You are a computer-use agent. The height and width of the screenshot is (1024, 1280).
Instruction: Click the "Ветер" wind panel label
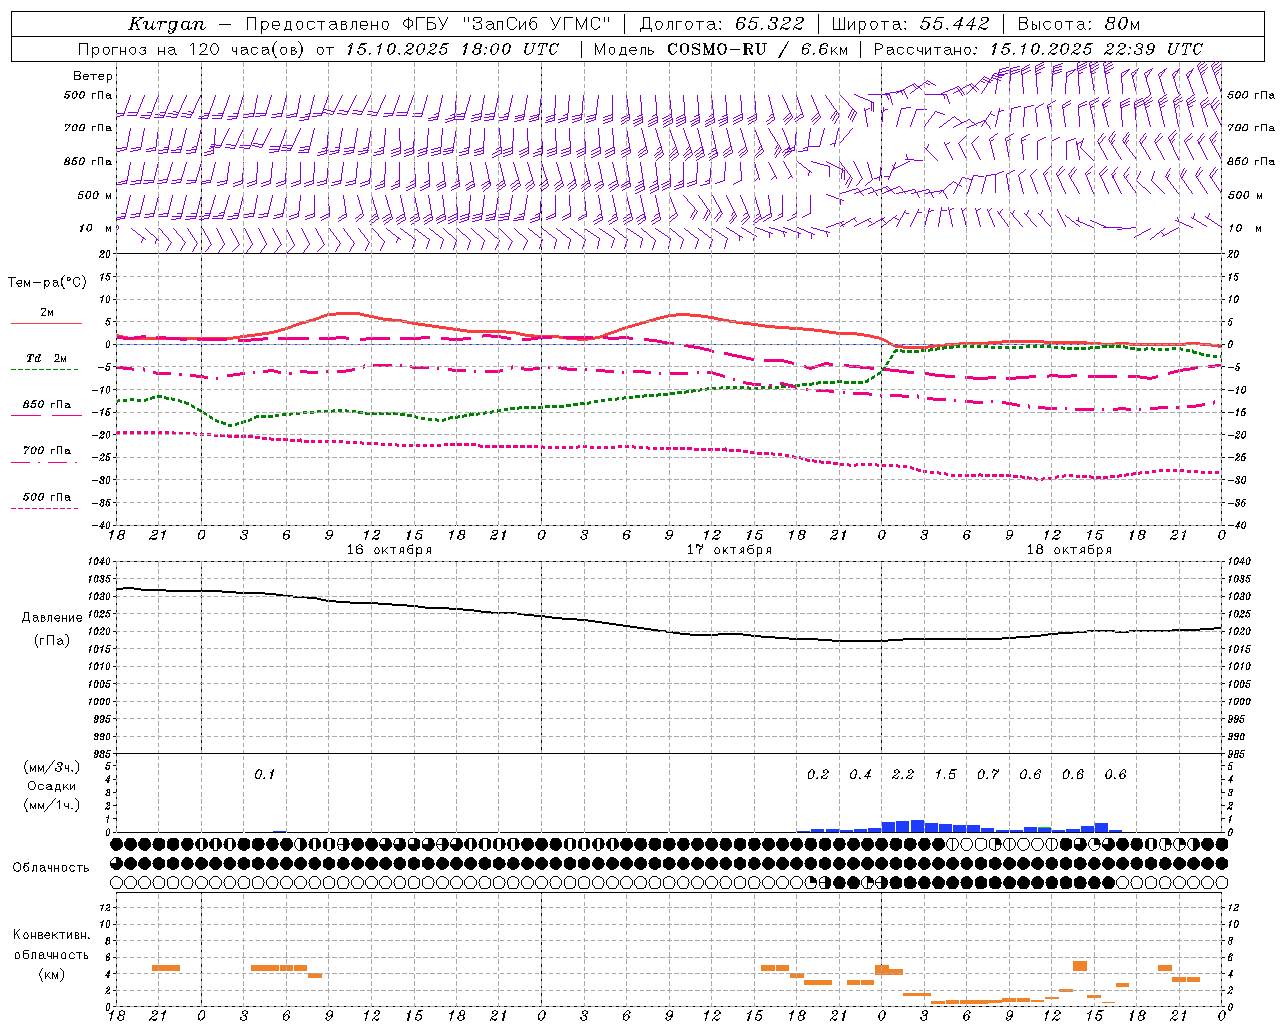point(93,76)
